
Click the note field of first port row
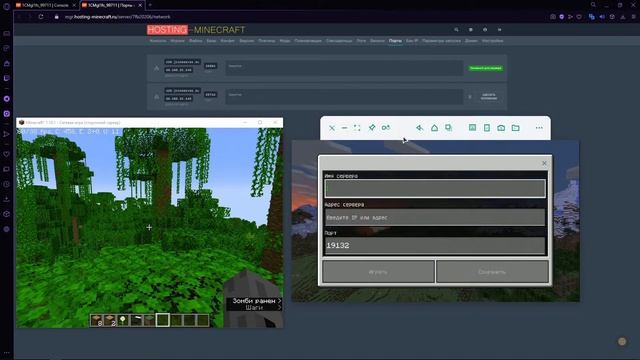[344, 68]
